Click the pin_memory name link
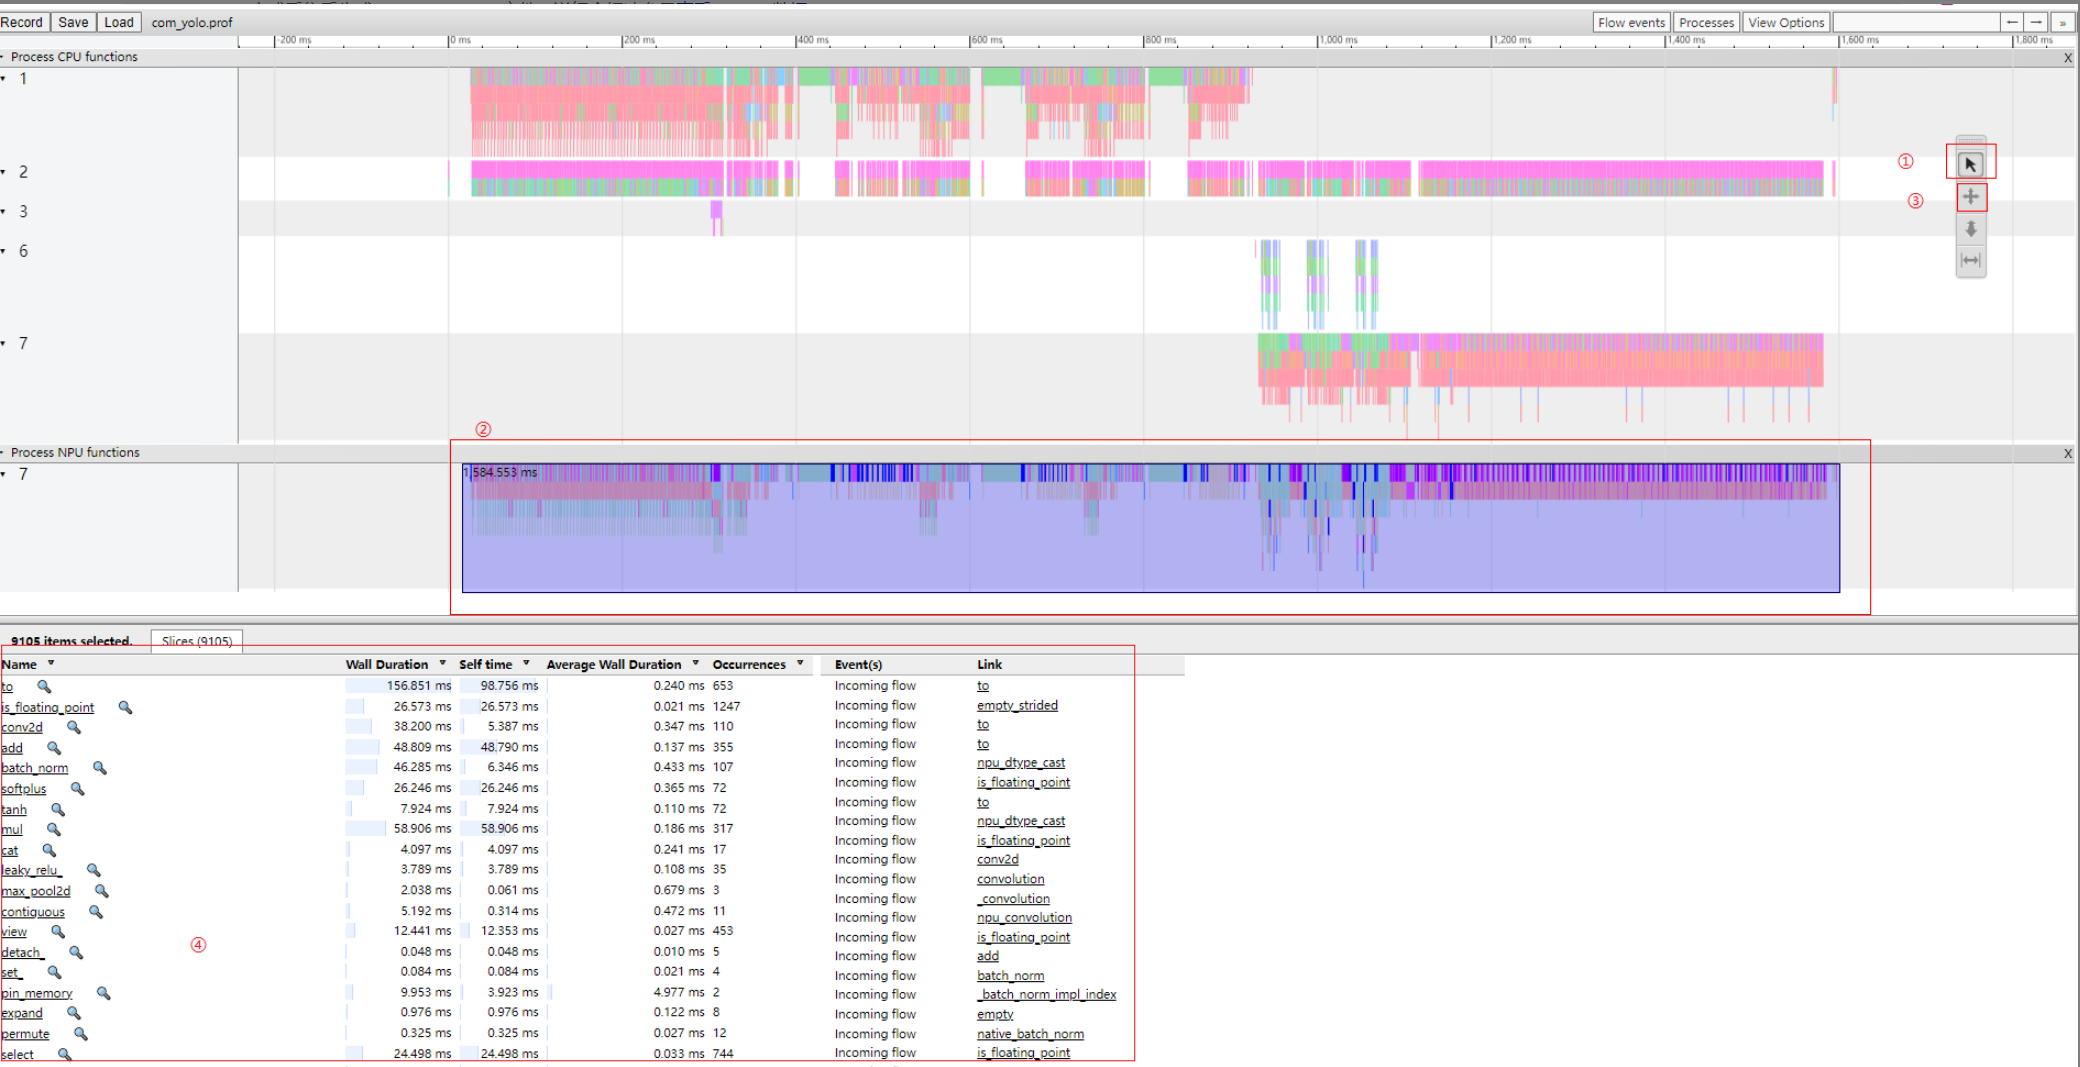2080x1067 pixels. coord(37,993)
